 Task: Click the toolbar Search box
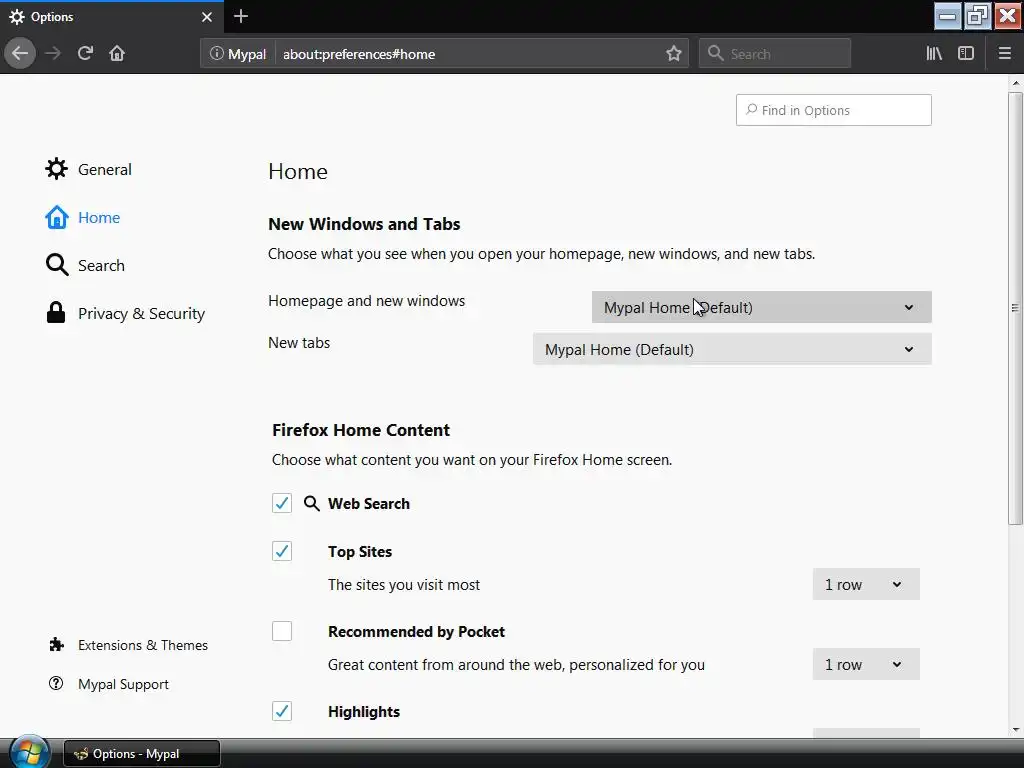coord(775,54)
